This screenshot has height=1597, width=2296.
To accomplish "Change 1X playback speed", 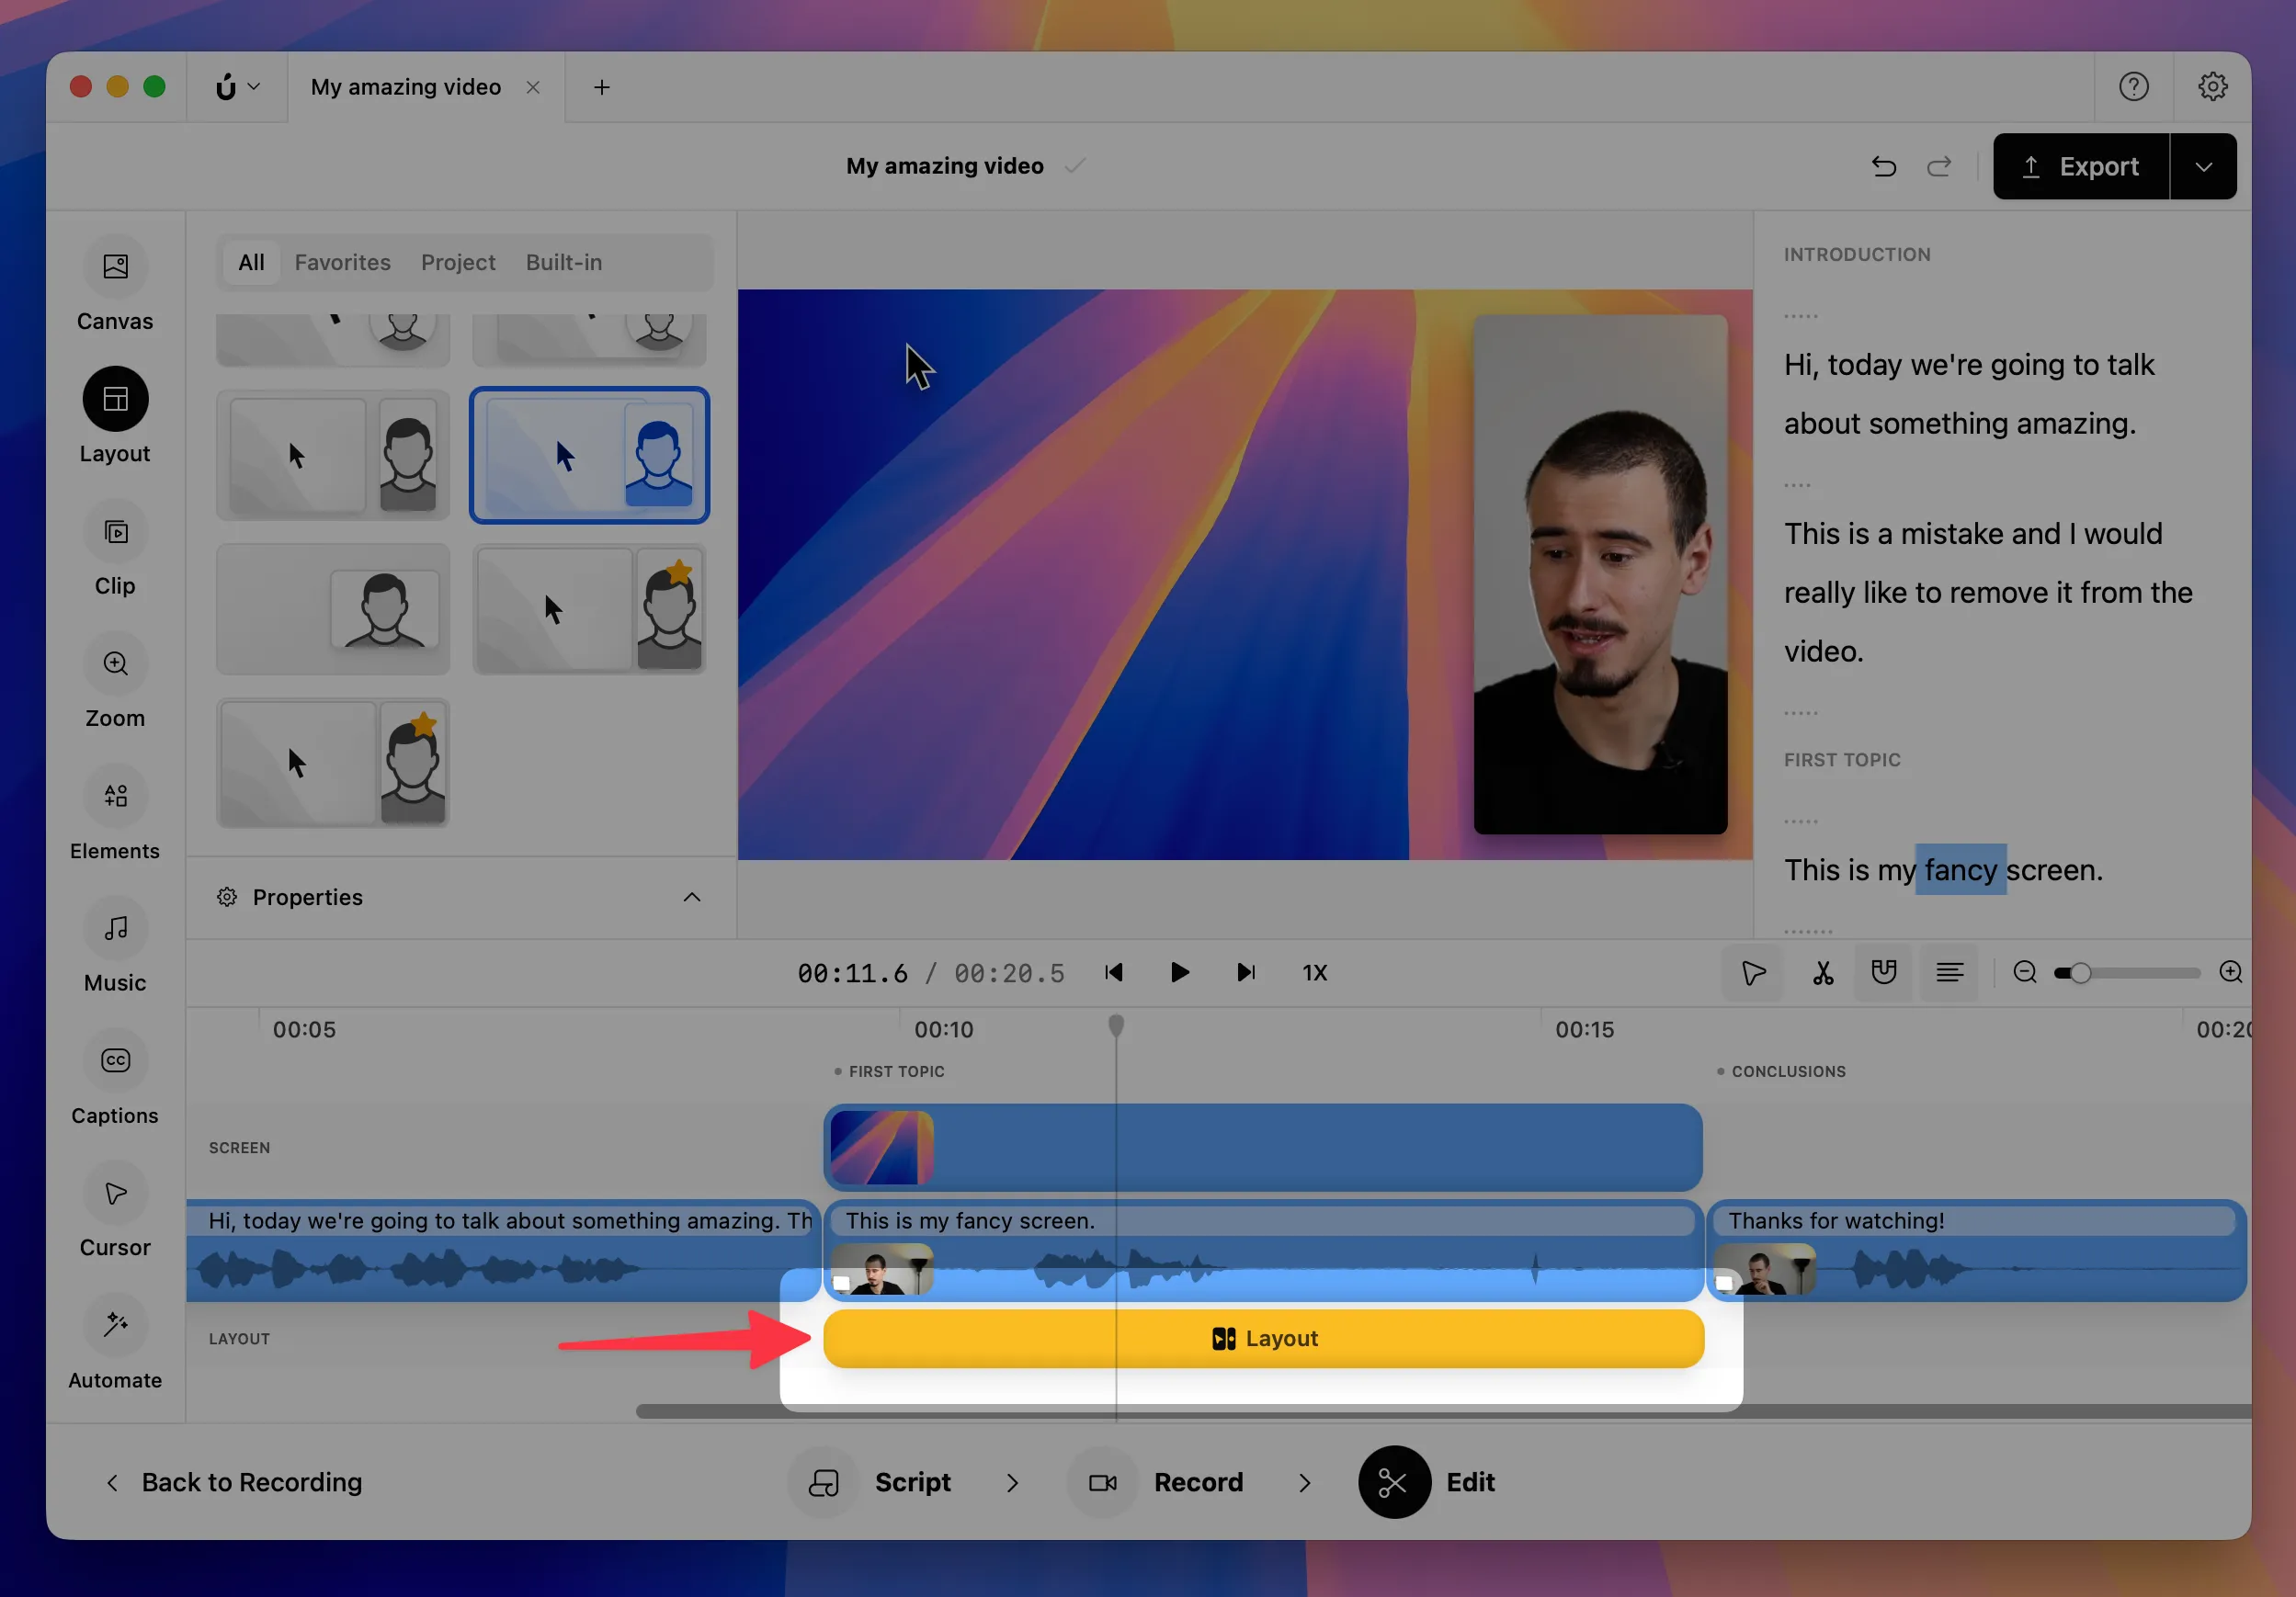I will pyautogui.click(x=1314, y=973).
